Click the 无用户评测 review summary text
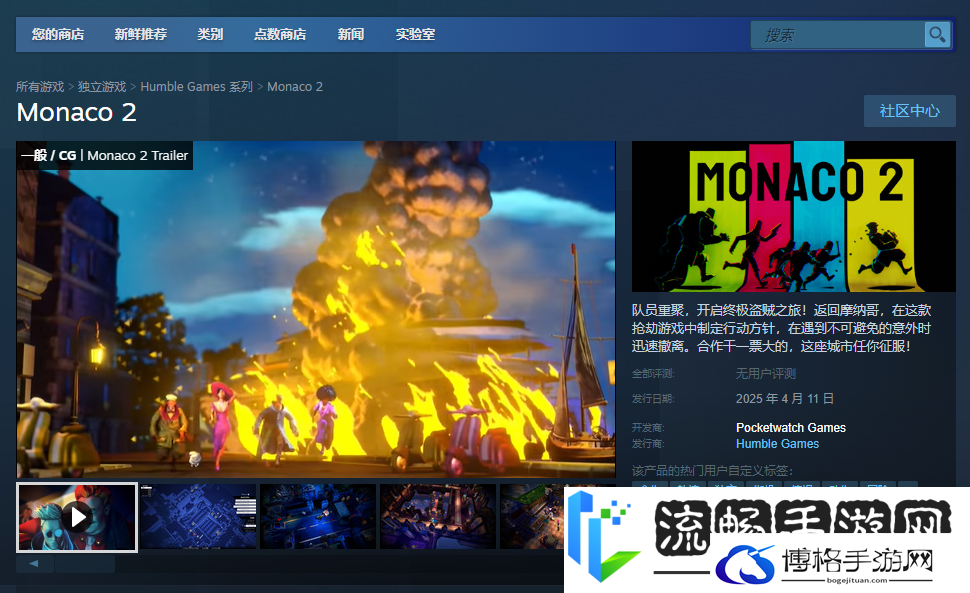This screenshot has width=970, height=593. coord(766,373)
